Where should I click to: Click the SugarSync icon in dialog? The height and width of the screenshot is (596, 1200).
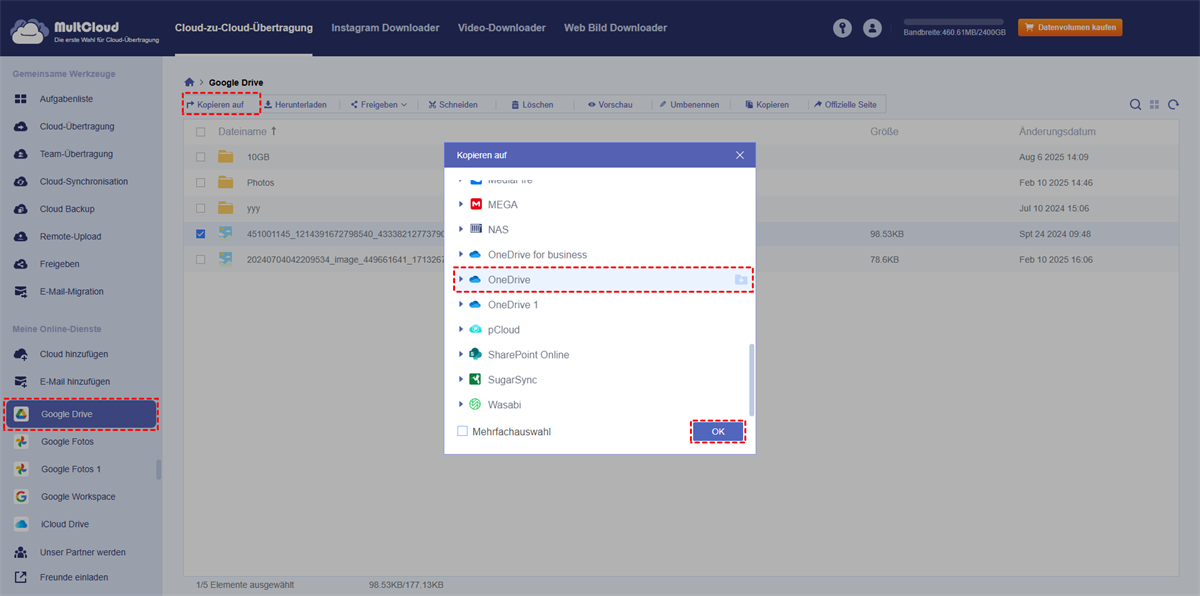[476, 379]
